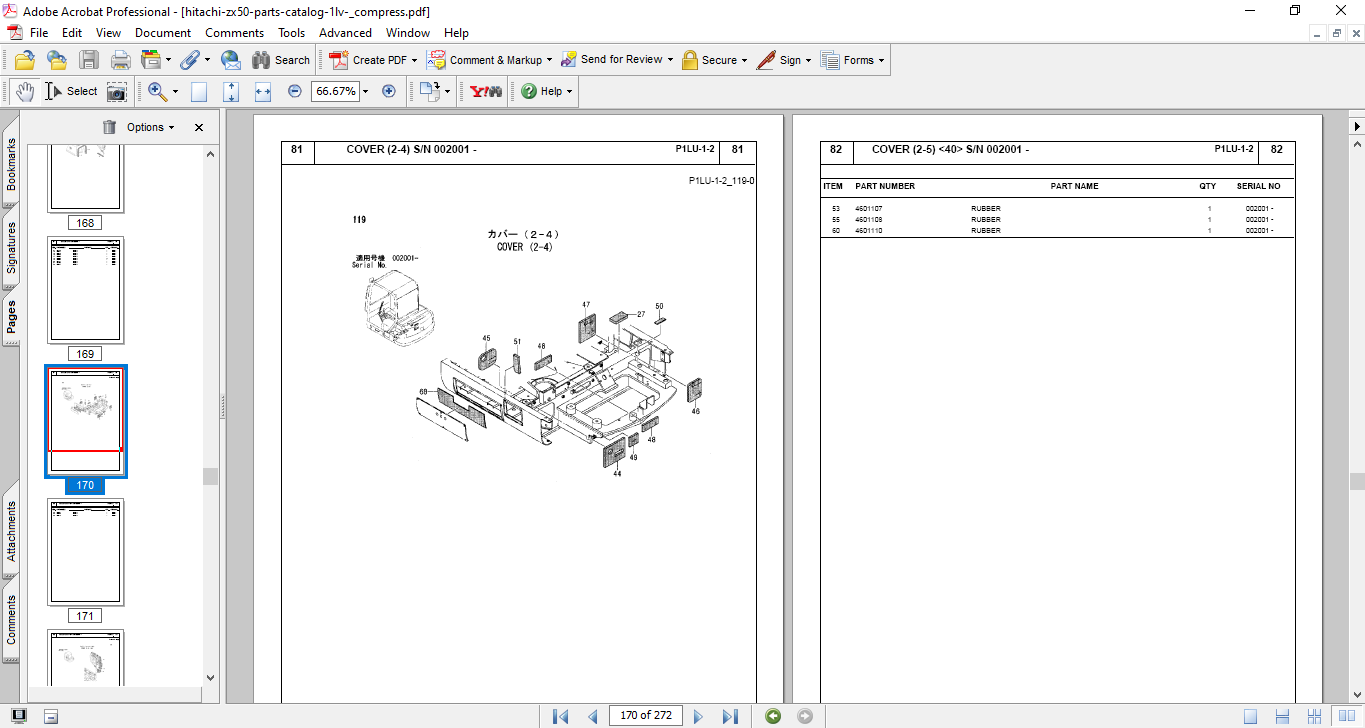Print the document with the Print icon
Viewport: 1365px width, 728px height.
click(x=120, y=59)
